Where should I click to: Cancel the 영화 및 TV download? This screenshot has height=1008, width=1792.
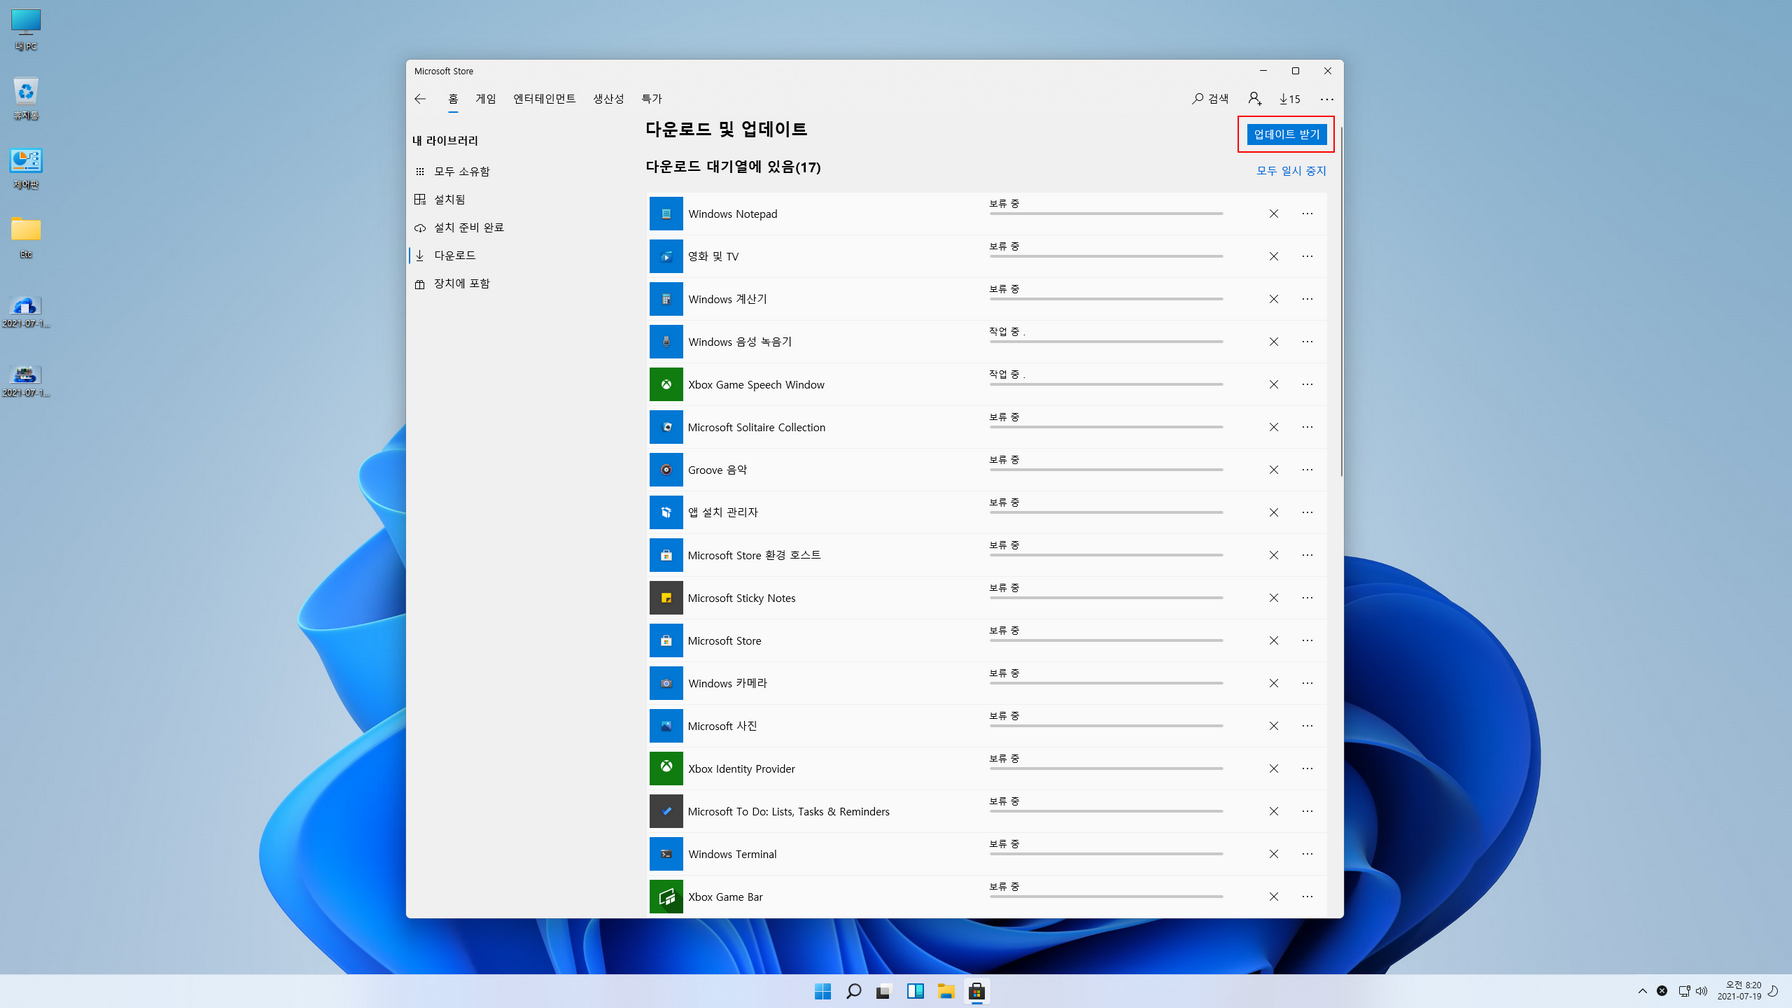1274,257
